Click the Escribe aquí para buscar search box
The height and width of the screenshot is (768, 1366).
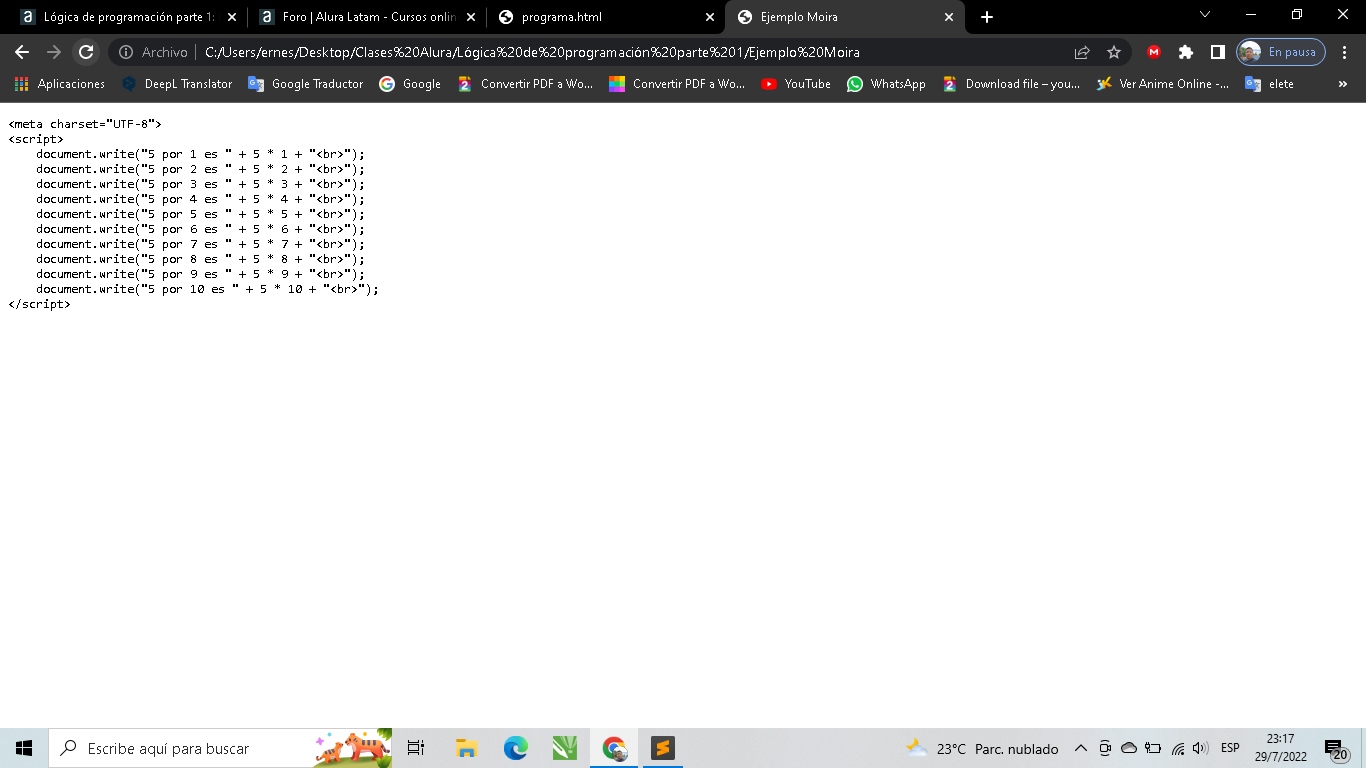(x=220, y=748)
